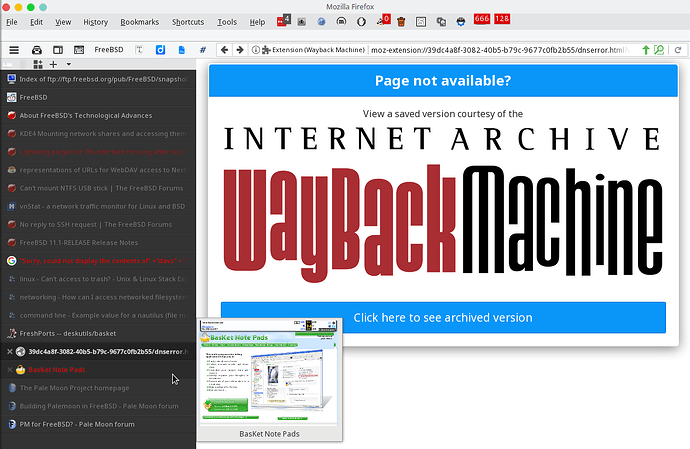The image size is (690, 449).
Task: Click the moz-extension URL address field
Action: pyautogui.click(x=499, y=50)
